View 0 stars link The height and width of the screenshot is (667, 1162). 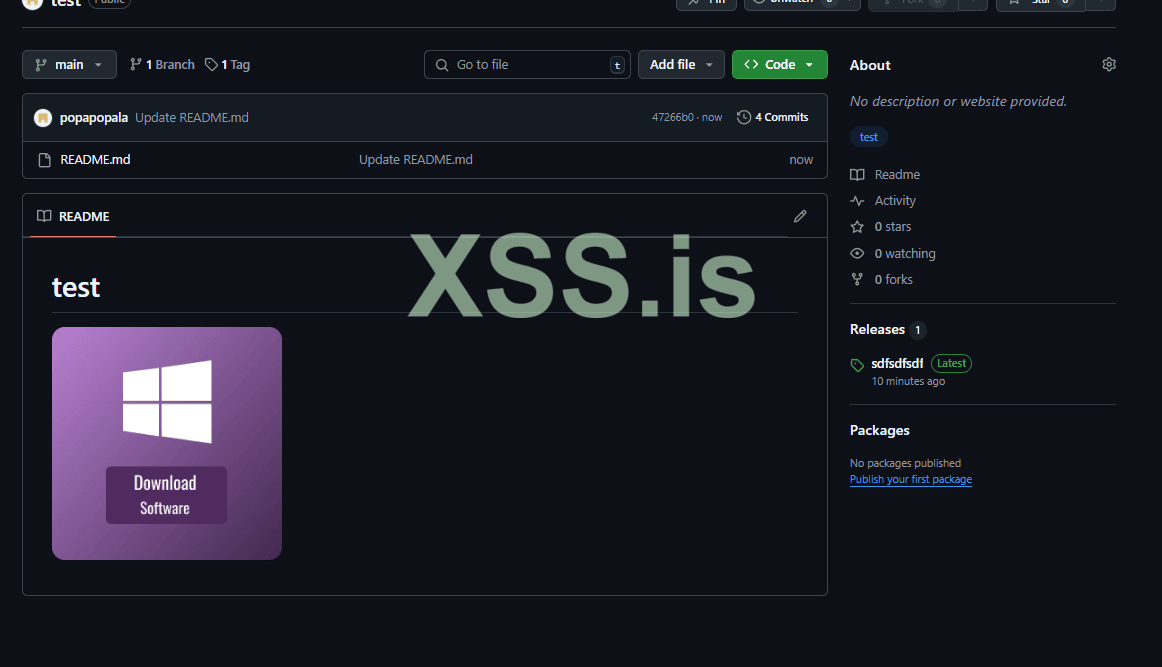[892, 227]
